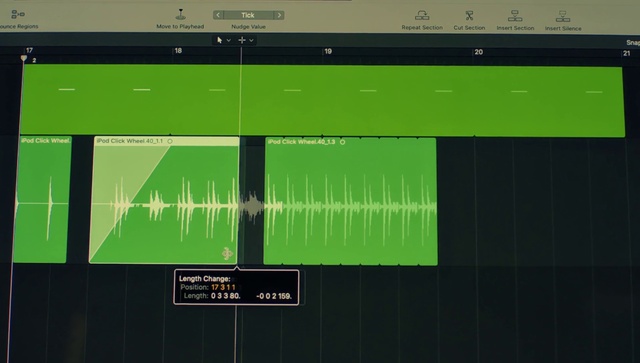Click the Nudge Value label

pyautogui.click(x=248, y=27)
